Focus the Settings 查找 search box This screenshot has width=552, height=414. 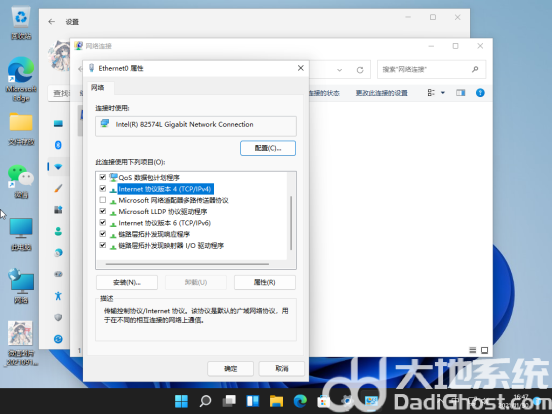pyautogui.click(x=59, y=93)
